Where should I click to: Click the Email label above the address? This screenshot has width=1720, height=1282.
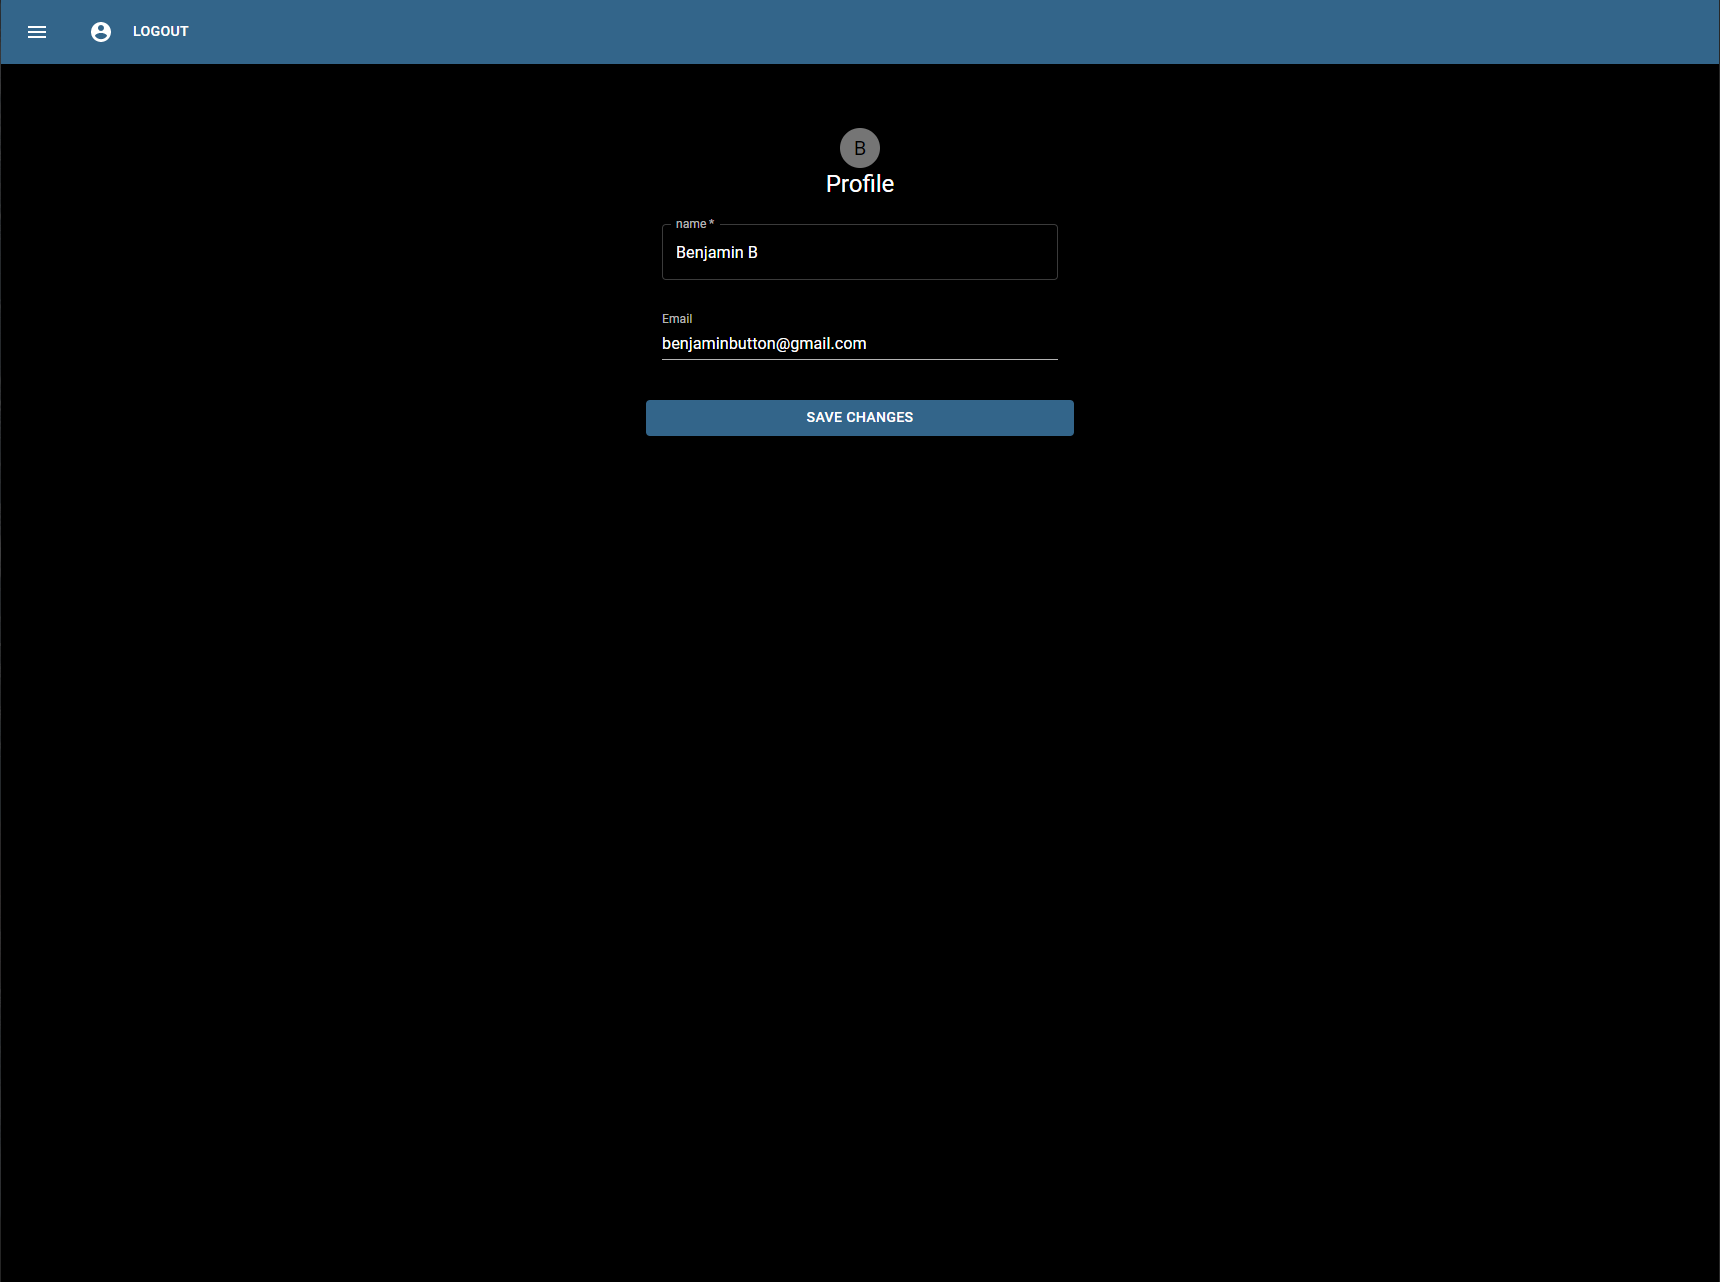[677, 318]
